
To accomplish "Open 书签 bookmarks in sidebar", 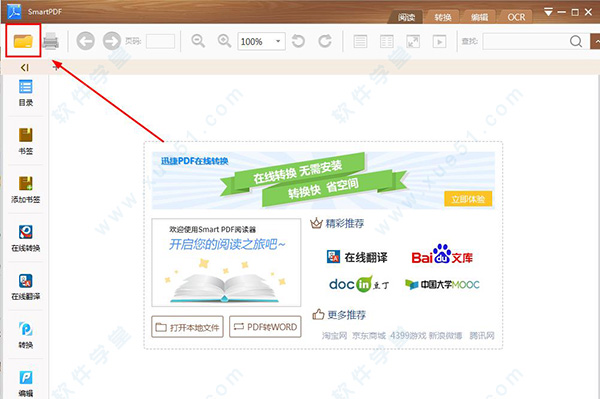I will 26,141.
